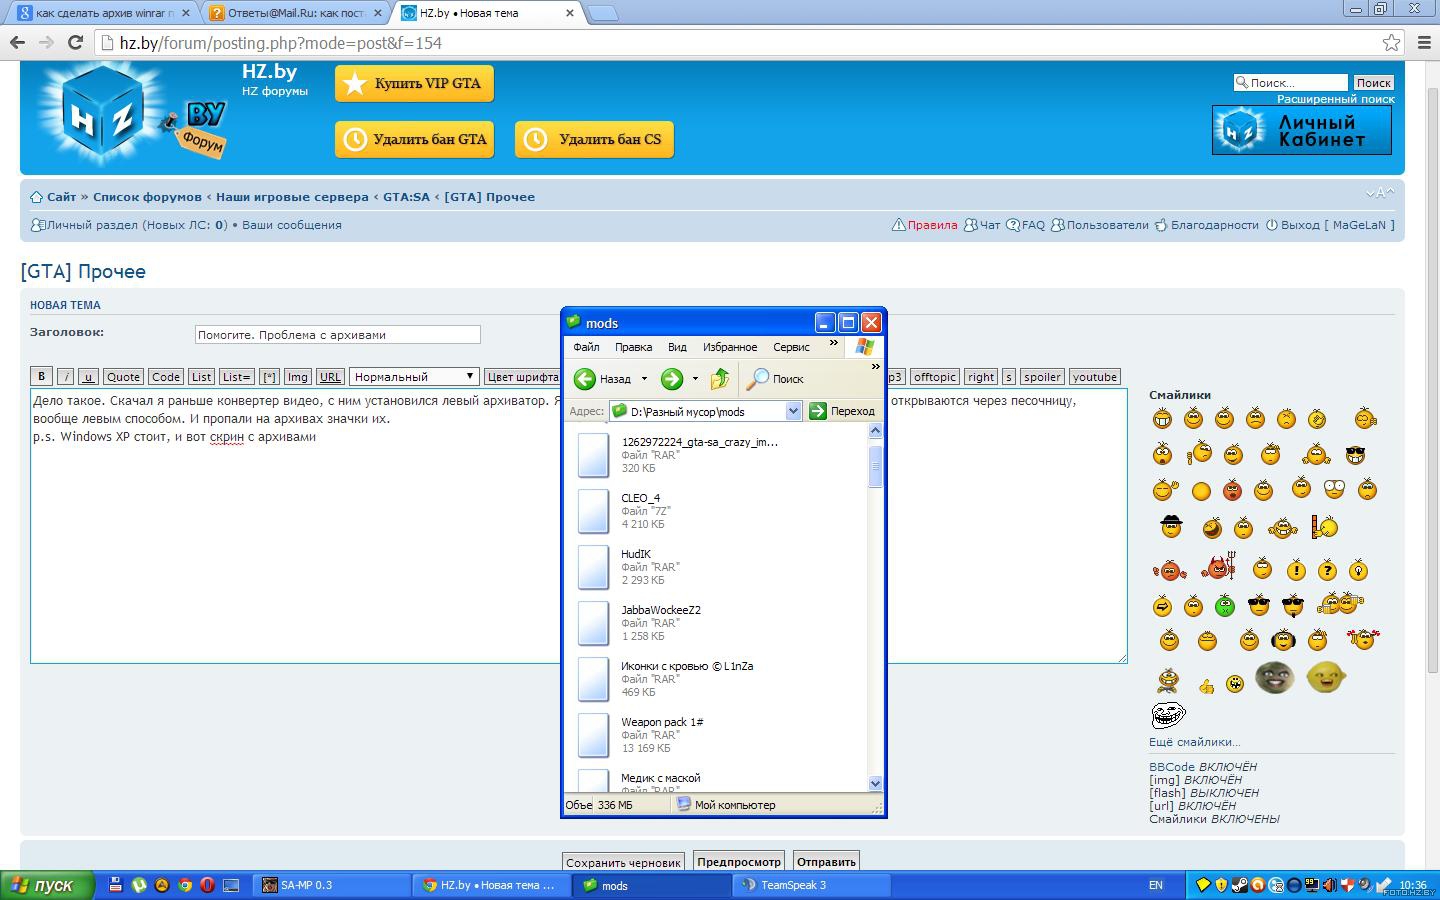This screenshot has height=900, width=1440.
Task: Click the underline u formatting button
Action: pos(88,377)
